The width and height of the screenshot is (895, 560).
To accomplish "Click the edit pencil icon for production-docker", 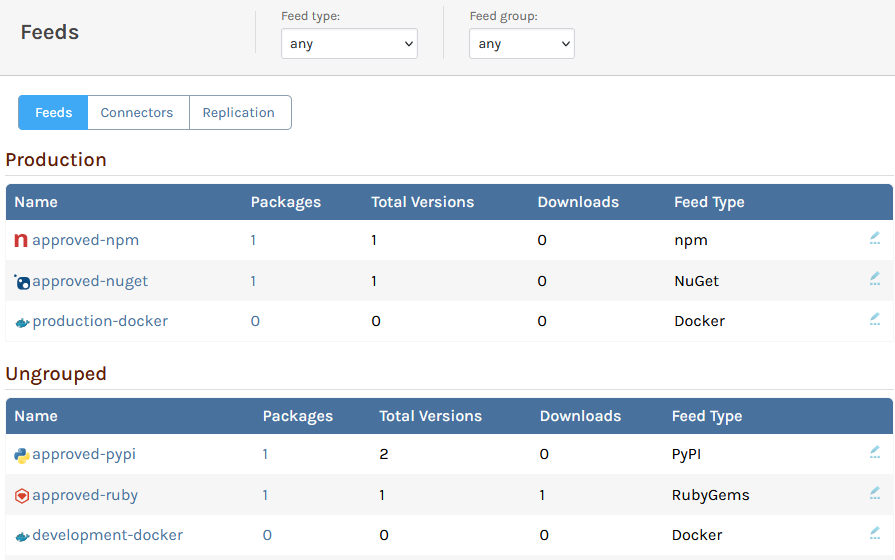I will 875,319.
